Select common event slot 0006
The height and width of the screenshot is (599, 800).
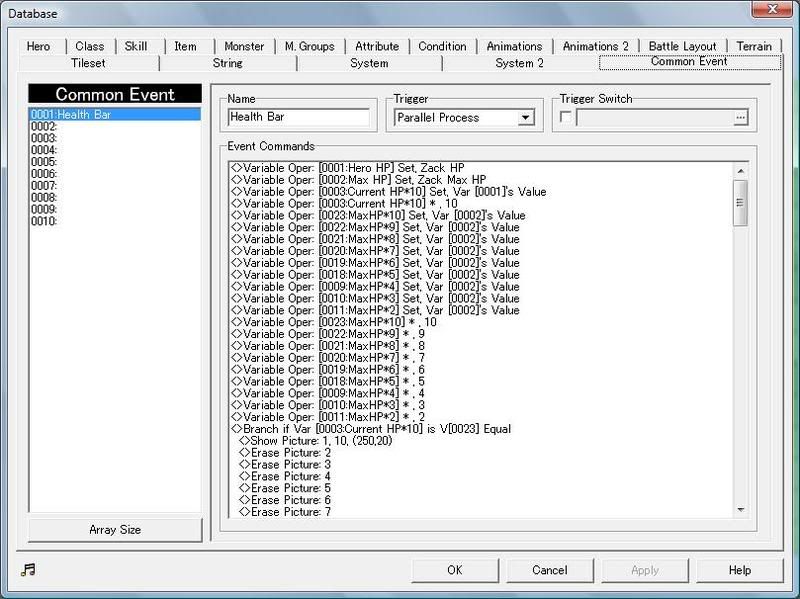tap(115, 174)
